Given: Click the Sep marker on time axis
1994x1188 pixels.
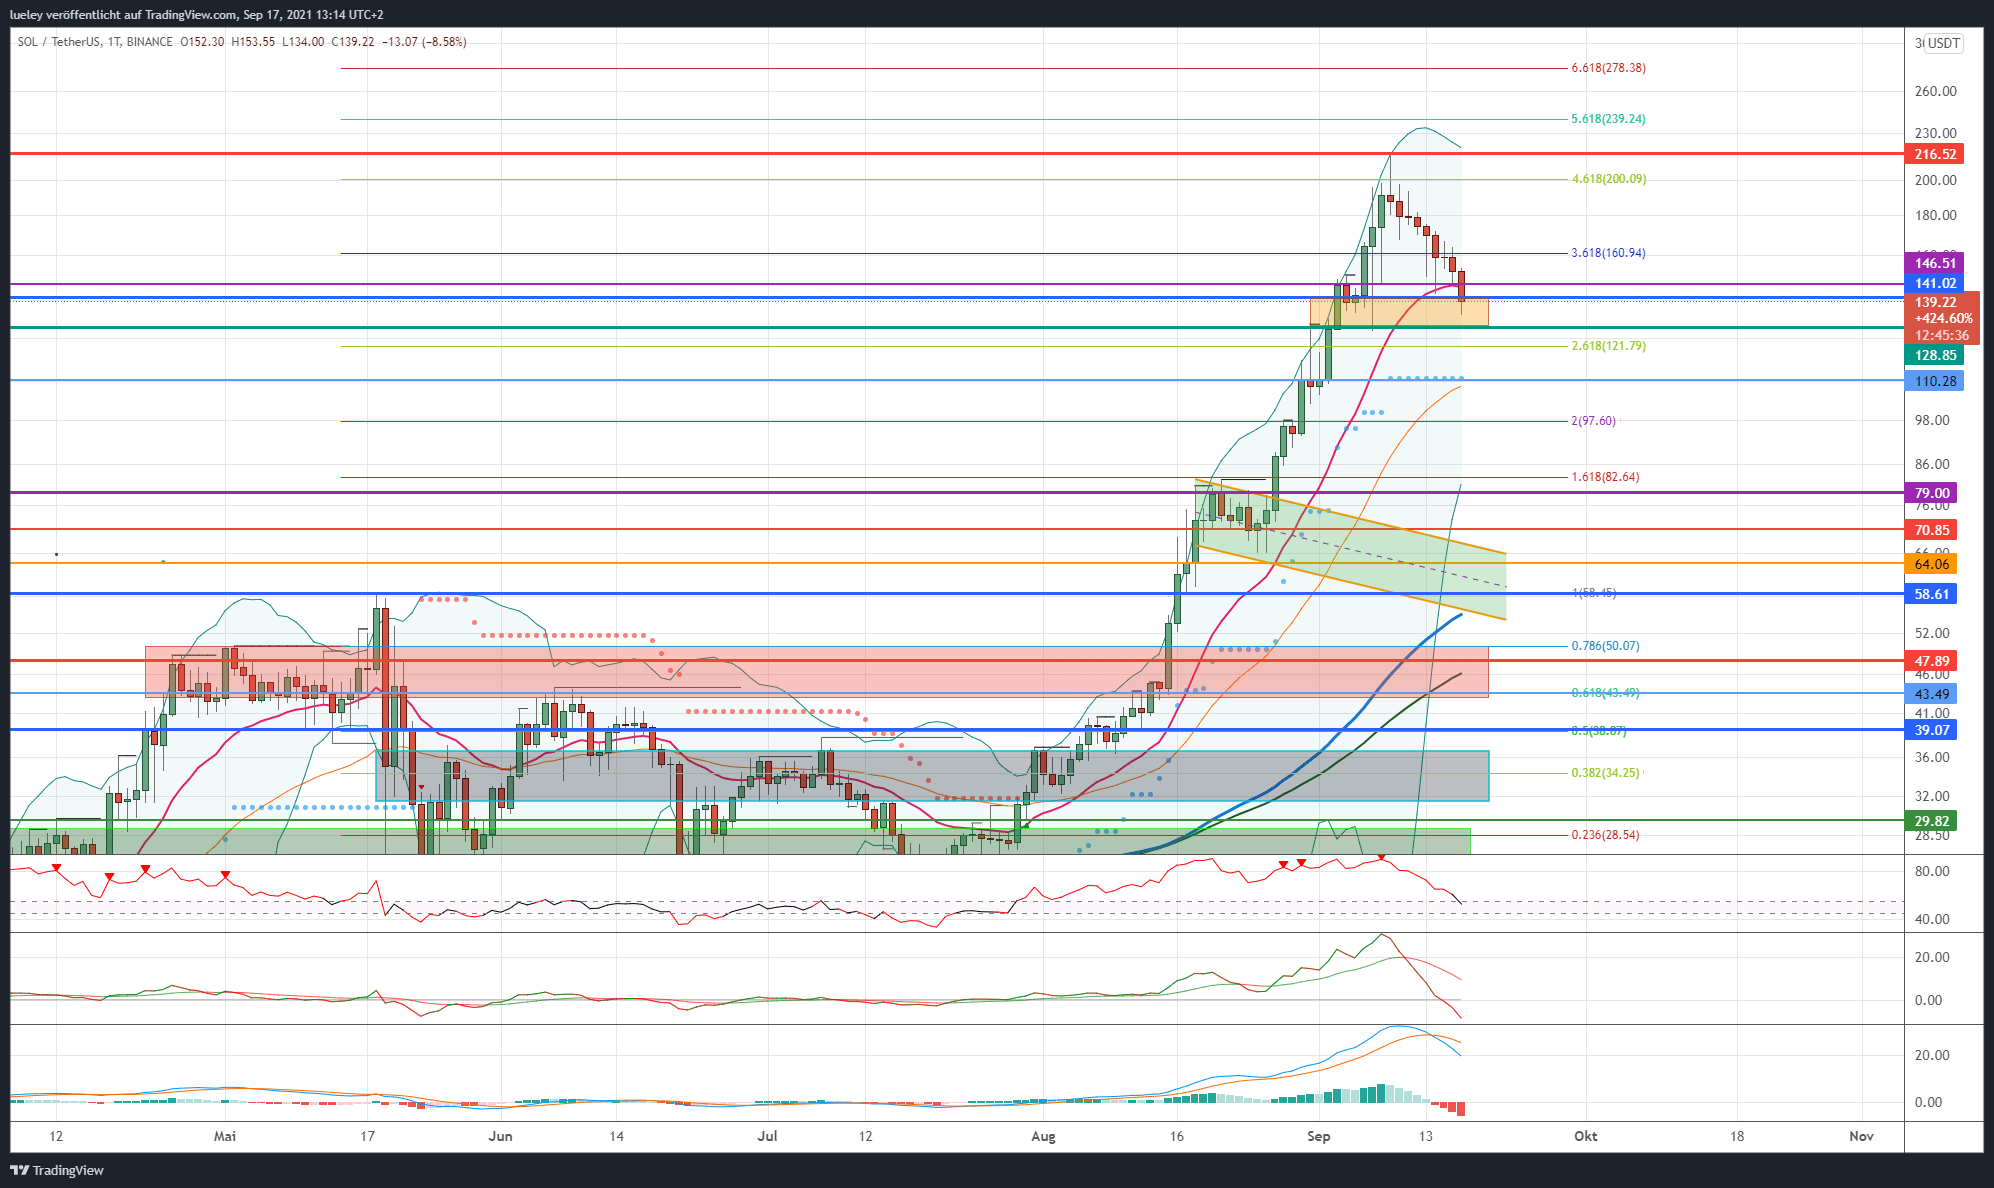Looking at the screenshot, I should (x=1318, y=1136).
